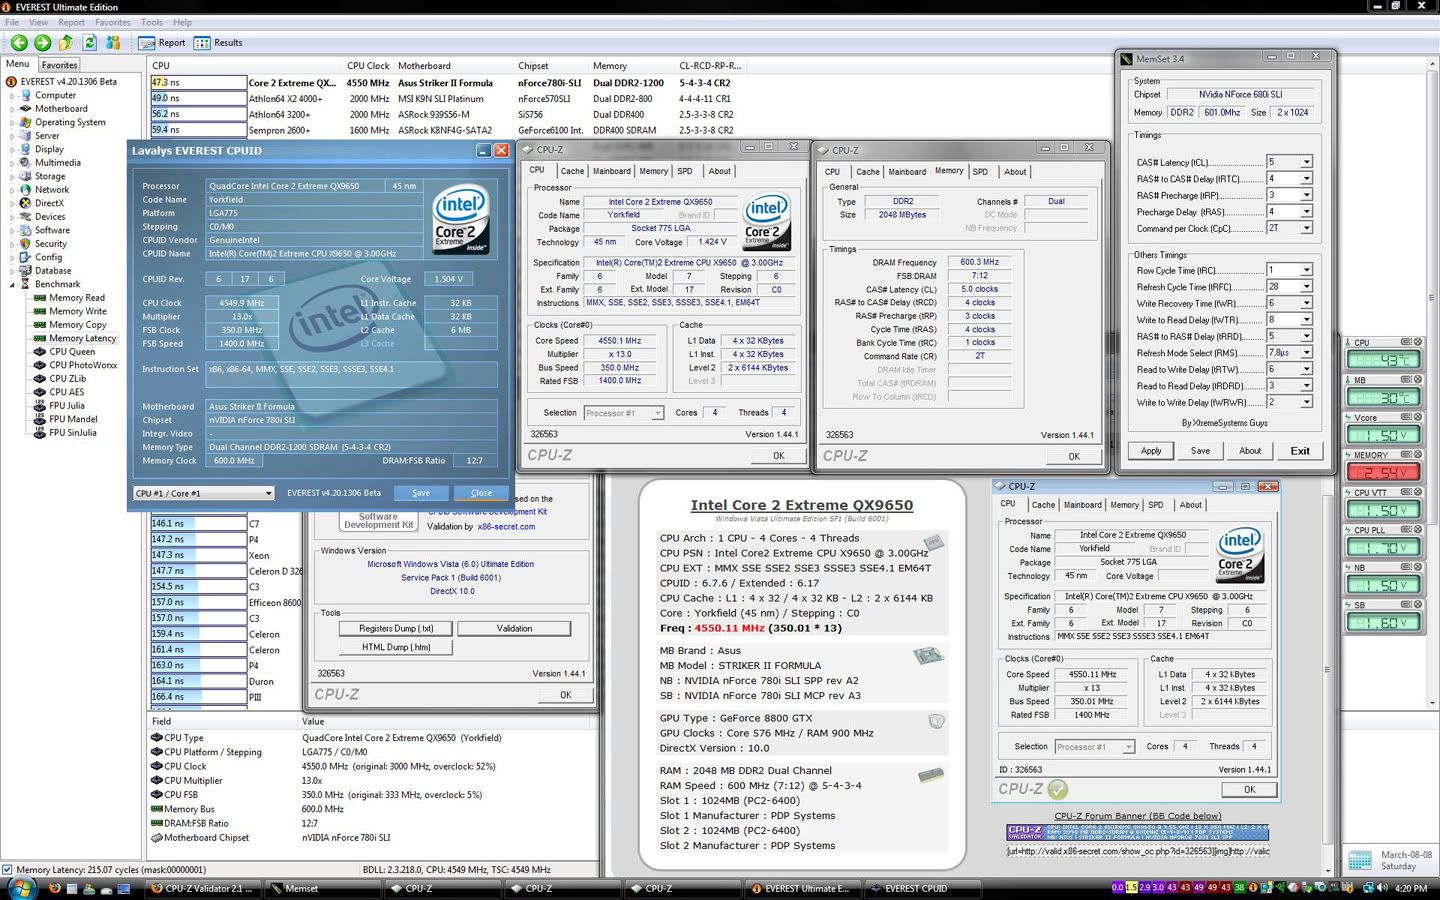This screenshot has height=900, width=1440.
Task: Click close icon on SB voltage gadget
Action: [1417, 605]
